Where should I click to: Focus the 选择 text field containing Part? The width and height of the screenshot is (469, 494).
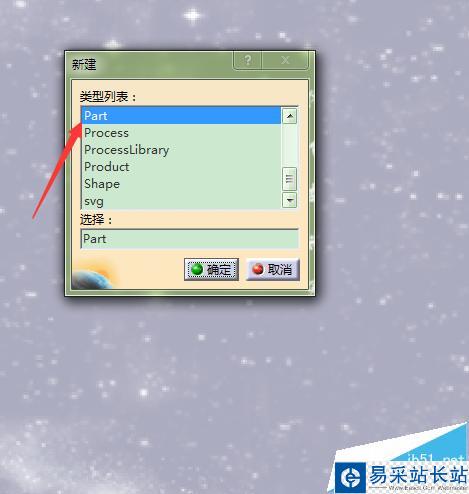coord(189,239)
